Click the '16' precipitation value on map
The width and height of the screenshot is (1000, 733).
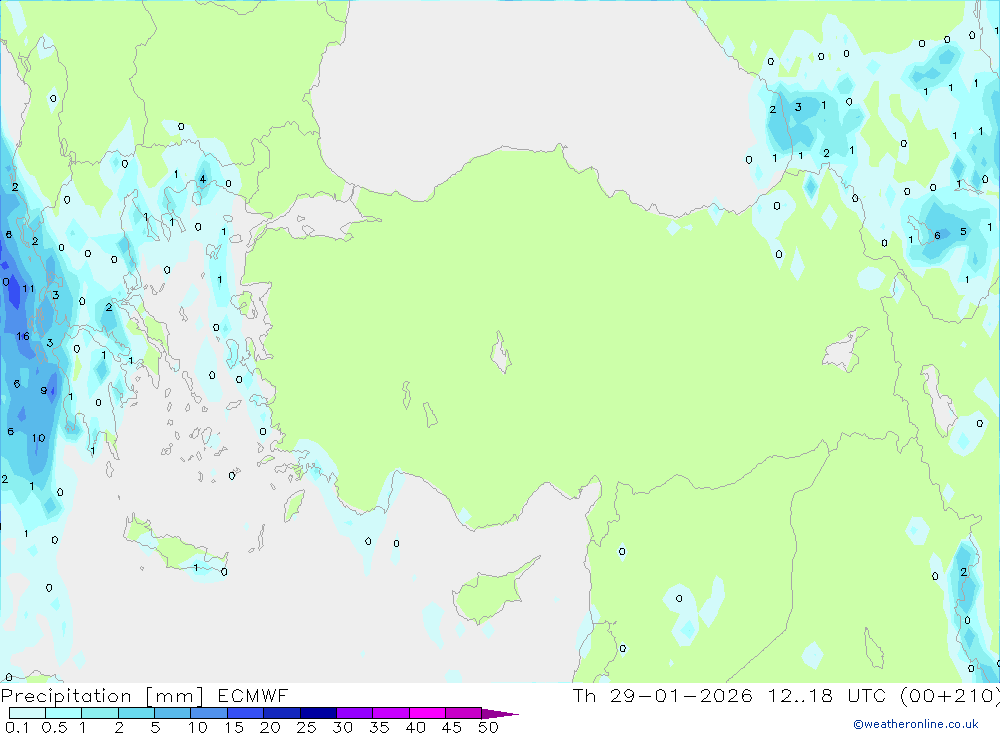(23, 336)
